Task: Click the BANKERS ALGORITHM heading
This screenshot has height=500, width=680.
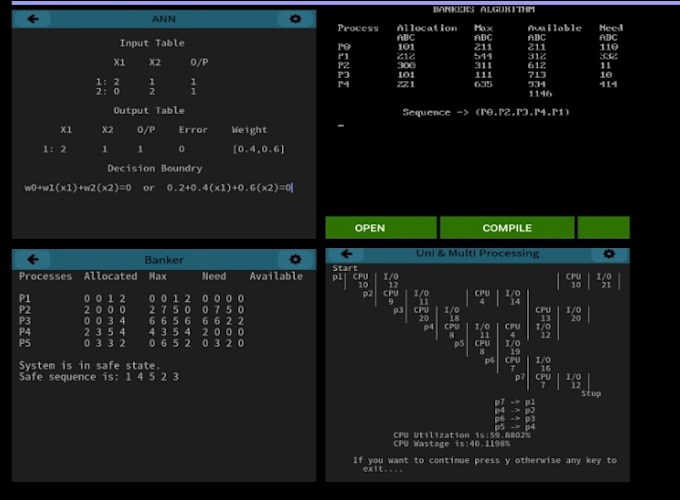Action: pos(484,10)
